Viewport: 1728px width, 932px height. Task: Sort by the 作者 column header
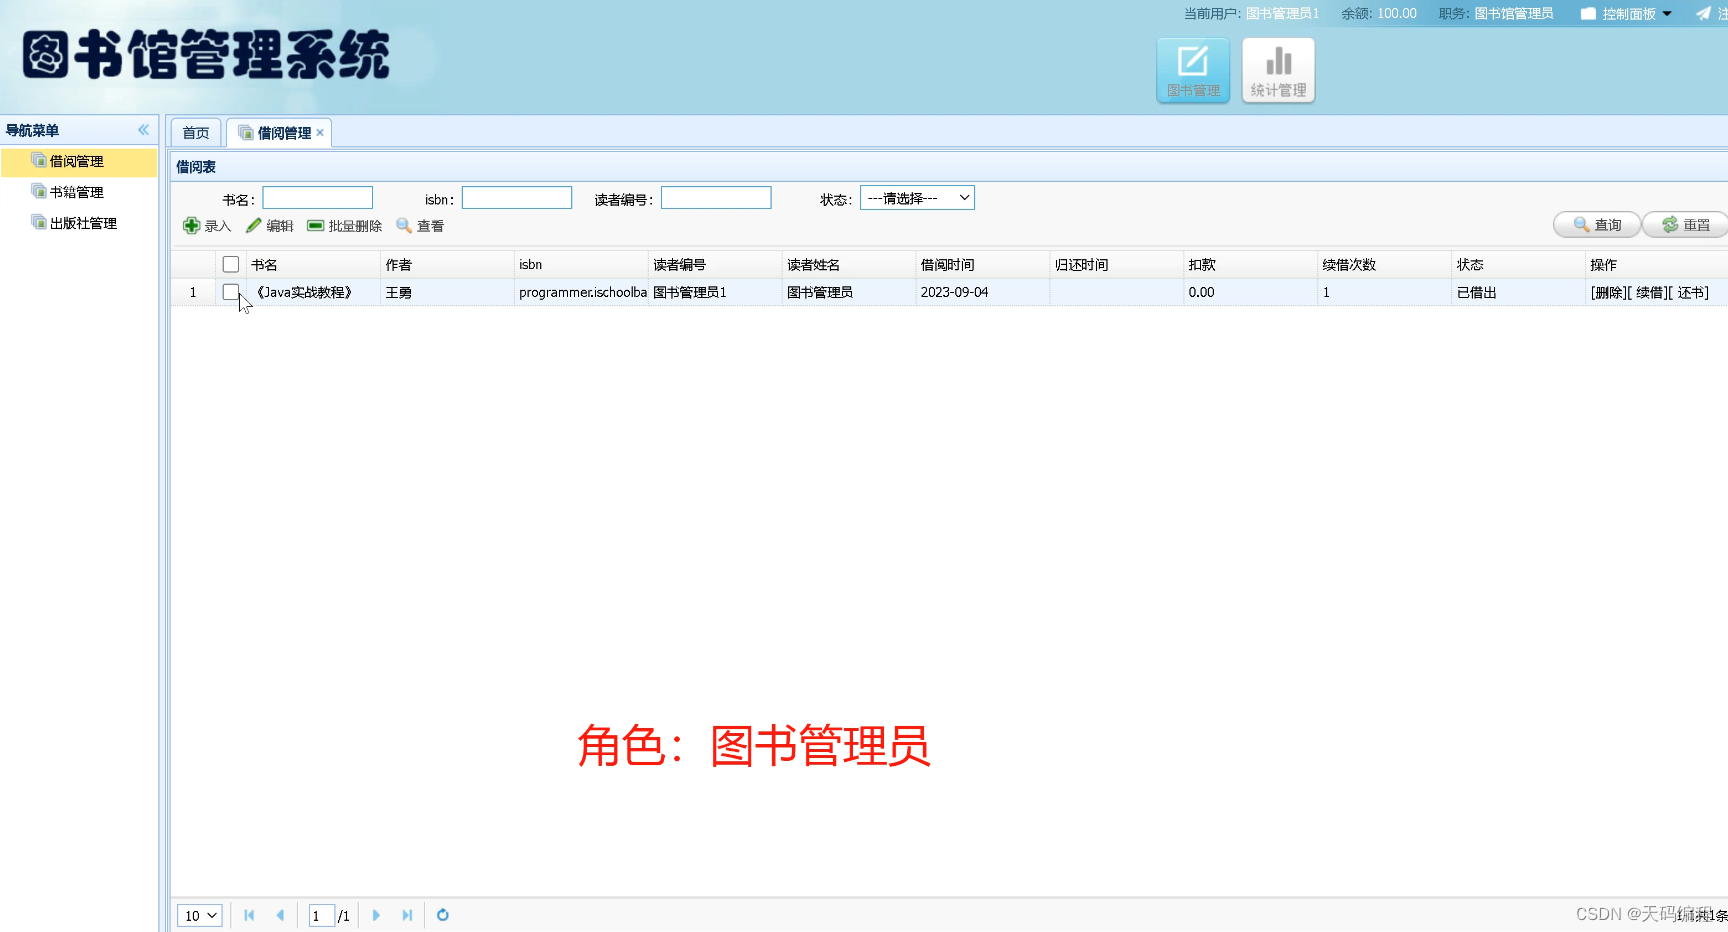click(447, 265)
